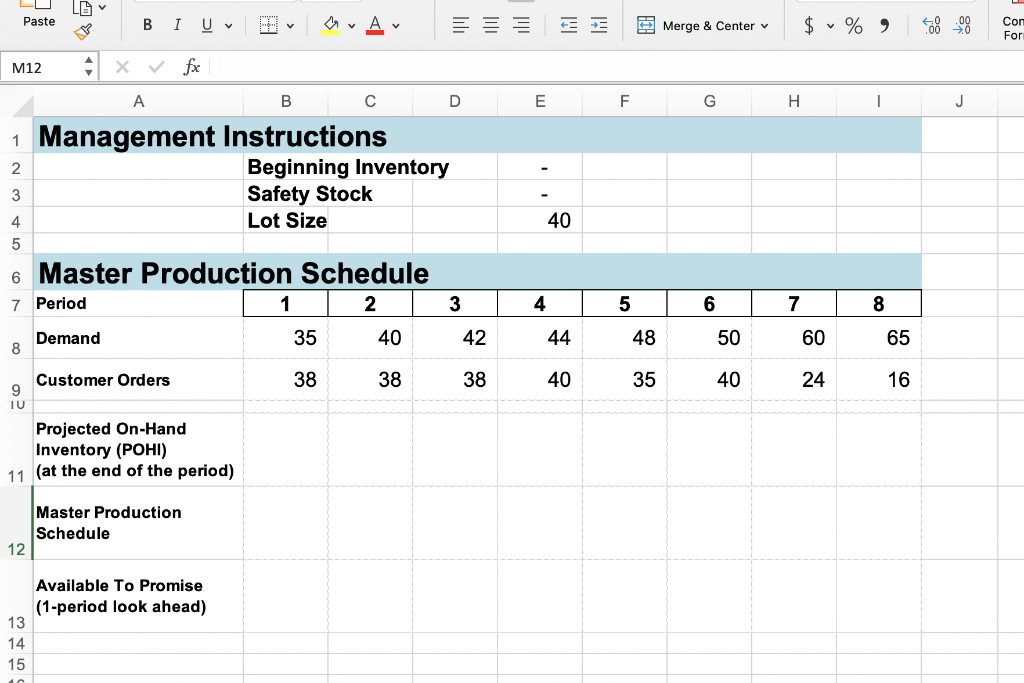Open the underline style dropdown arrow
This screenshot has height=683, width=1024.
(229, 26)
